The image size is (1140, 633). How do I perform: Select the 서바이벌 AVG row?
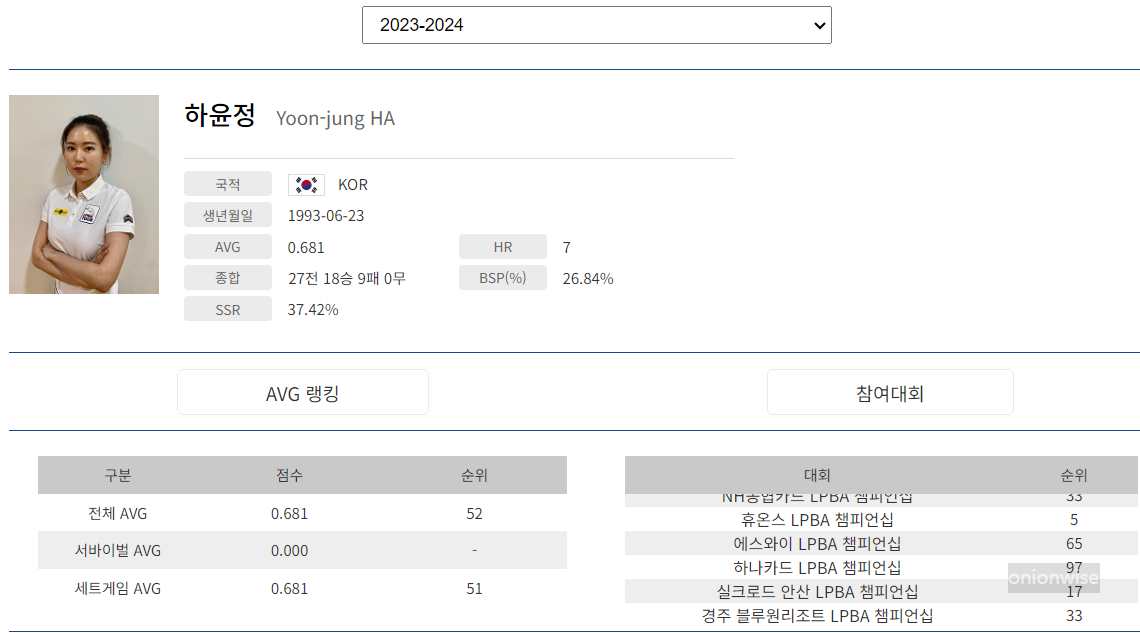(x=300, y=551)
